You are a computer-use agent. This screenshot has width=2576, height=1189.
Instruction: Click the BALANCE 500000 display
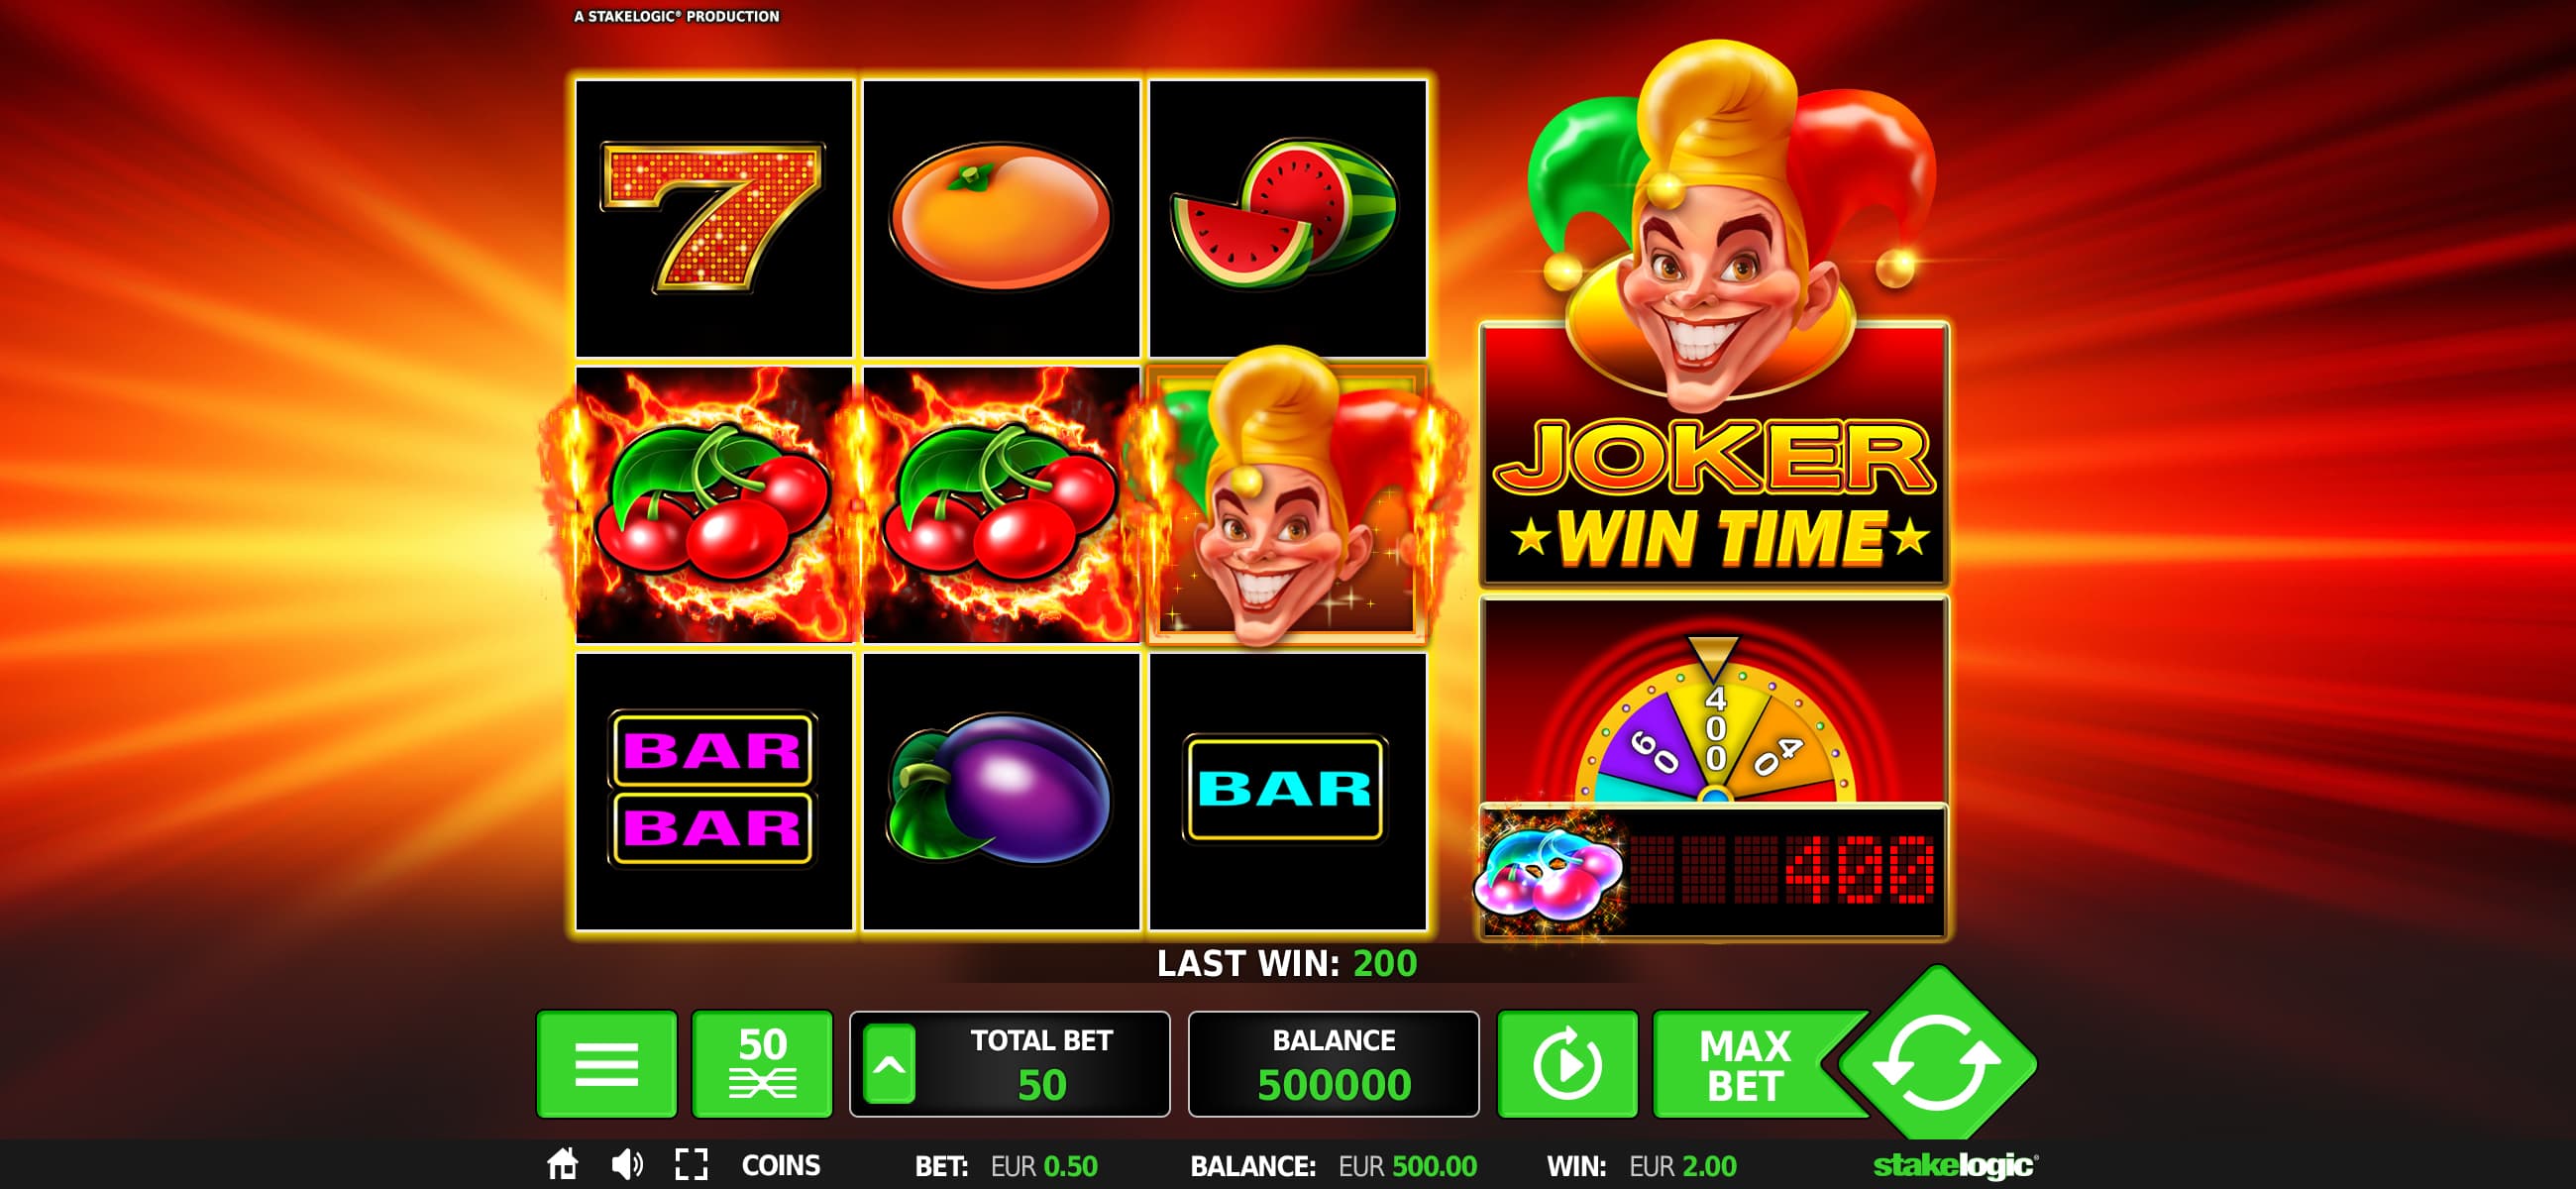coord(1333,1064)
